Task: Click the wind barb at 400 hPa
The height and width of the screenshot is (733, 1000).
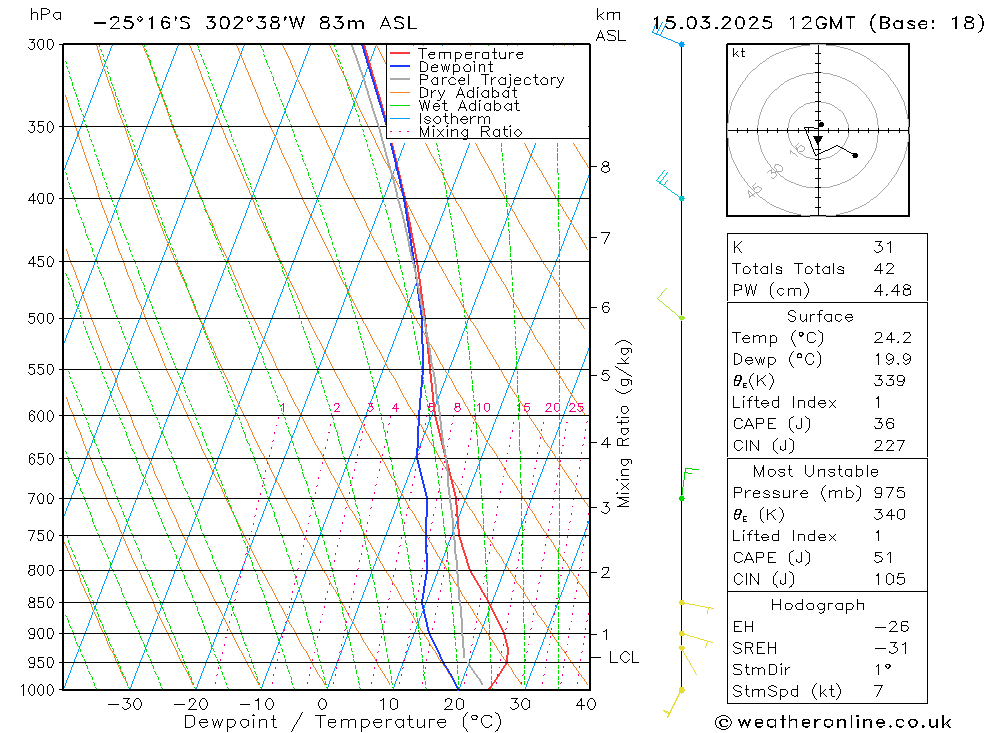Action: 670,186
